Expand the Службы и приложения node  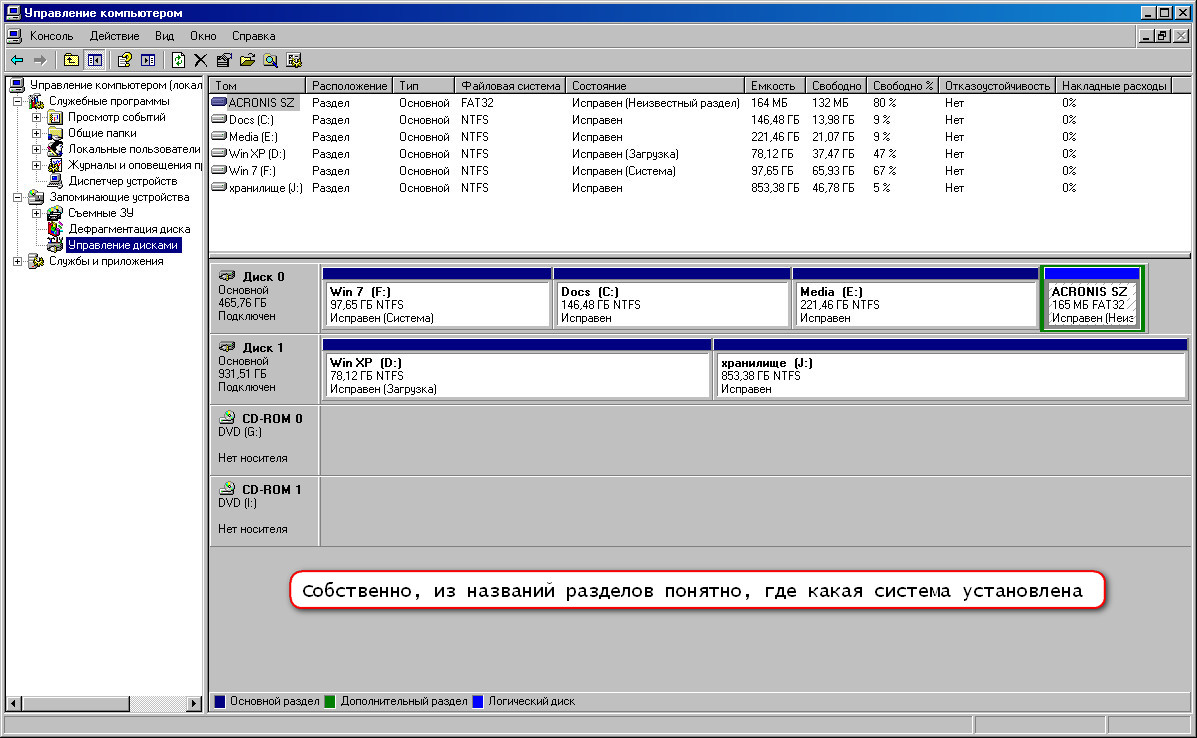coord(17,261)
